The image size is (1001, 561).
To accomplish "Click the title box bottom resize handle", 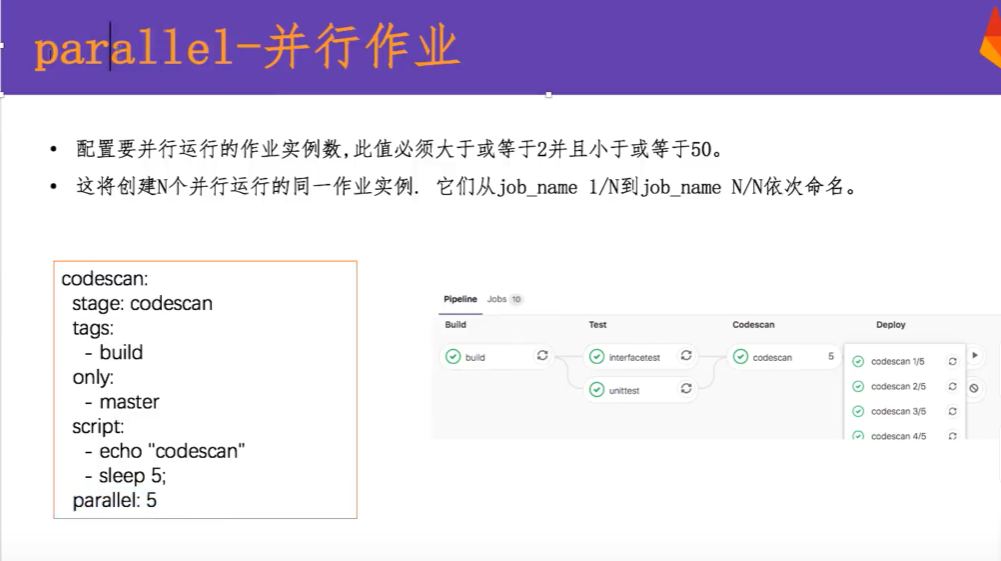I will tap(548, 94).
